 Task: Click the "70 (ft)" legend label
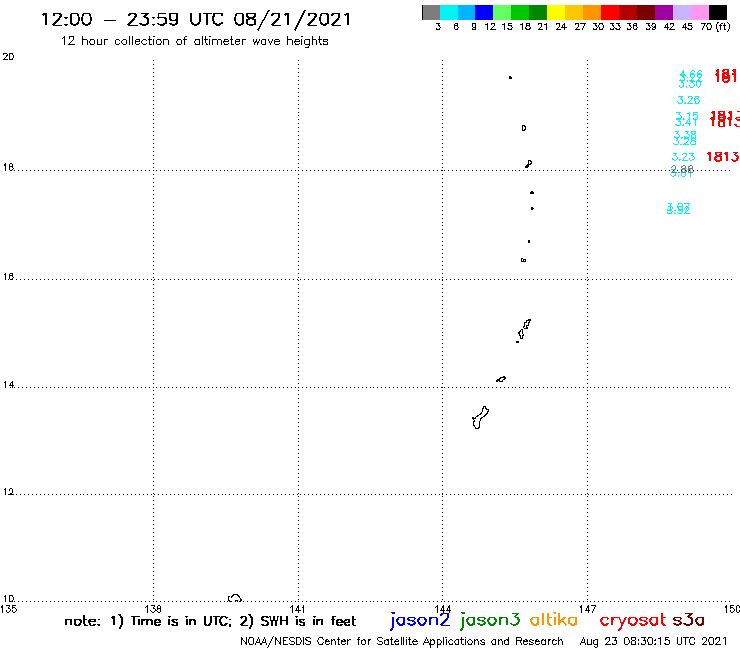(715, 27)
